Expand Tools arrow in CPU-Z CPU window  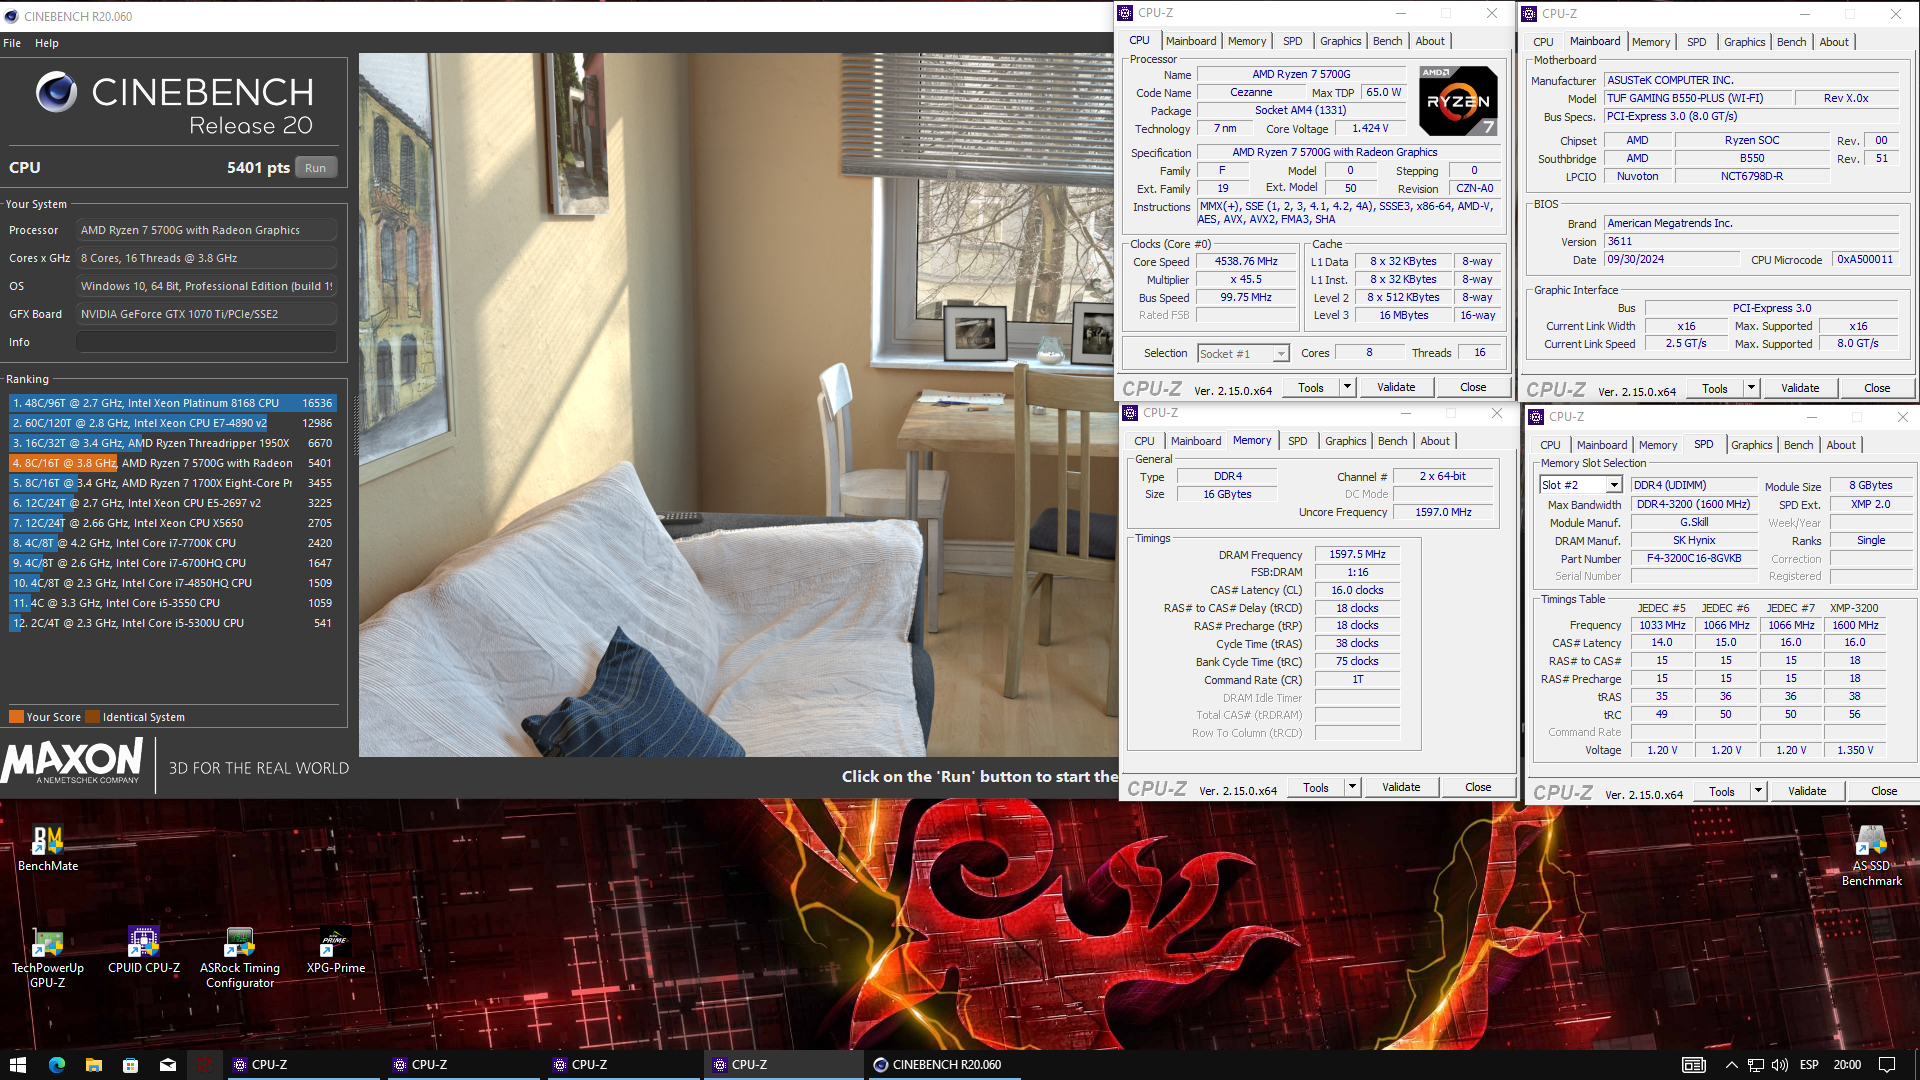coord(1347,387)
